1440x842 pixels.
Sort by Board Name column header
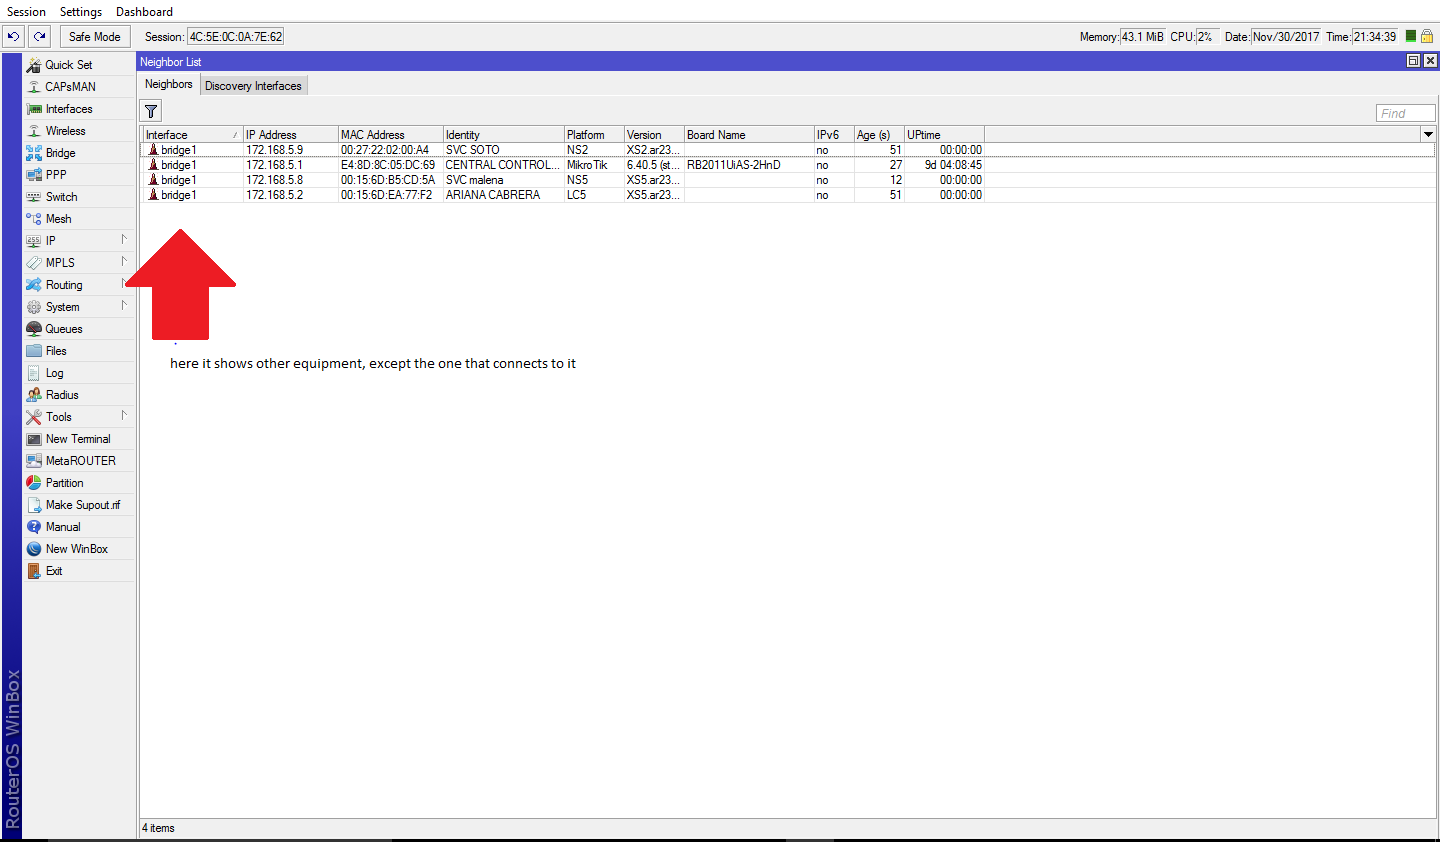click(749, 134)
